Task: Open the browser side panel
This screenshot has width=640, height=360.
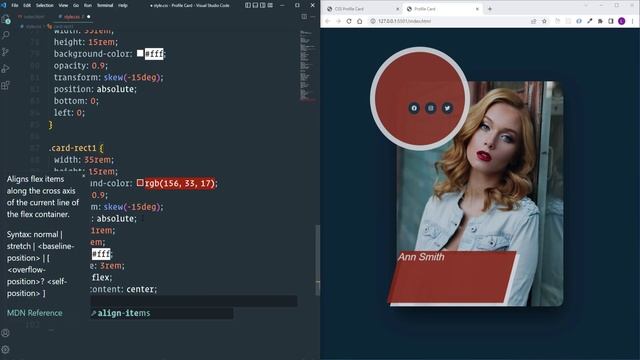Action: pyautogui.click(x=611, y=21)
